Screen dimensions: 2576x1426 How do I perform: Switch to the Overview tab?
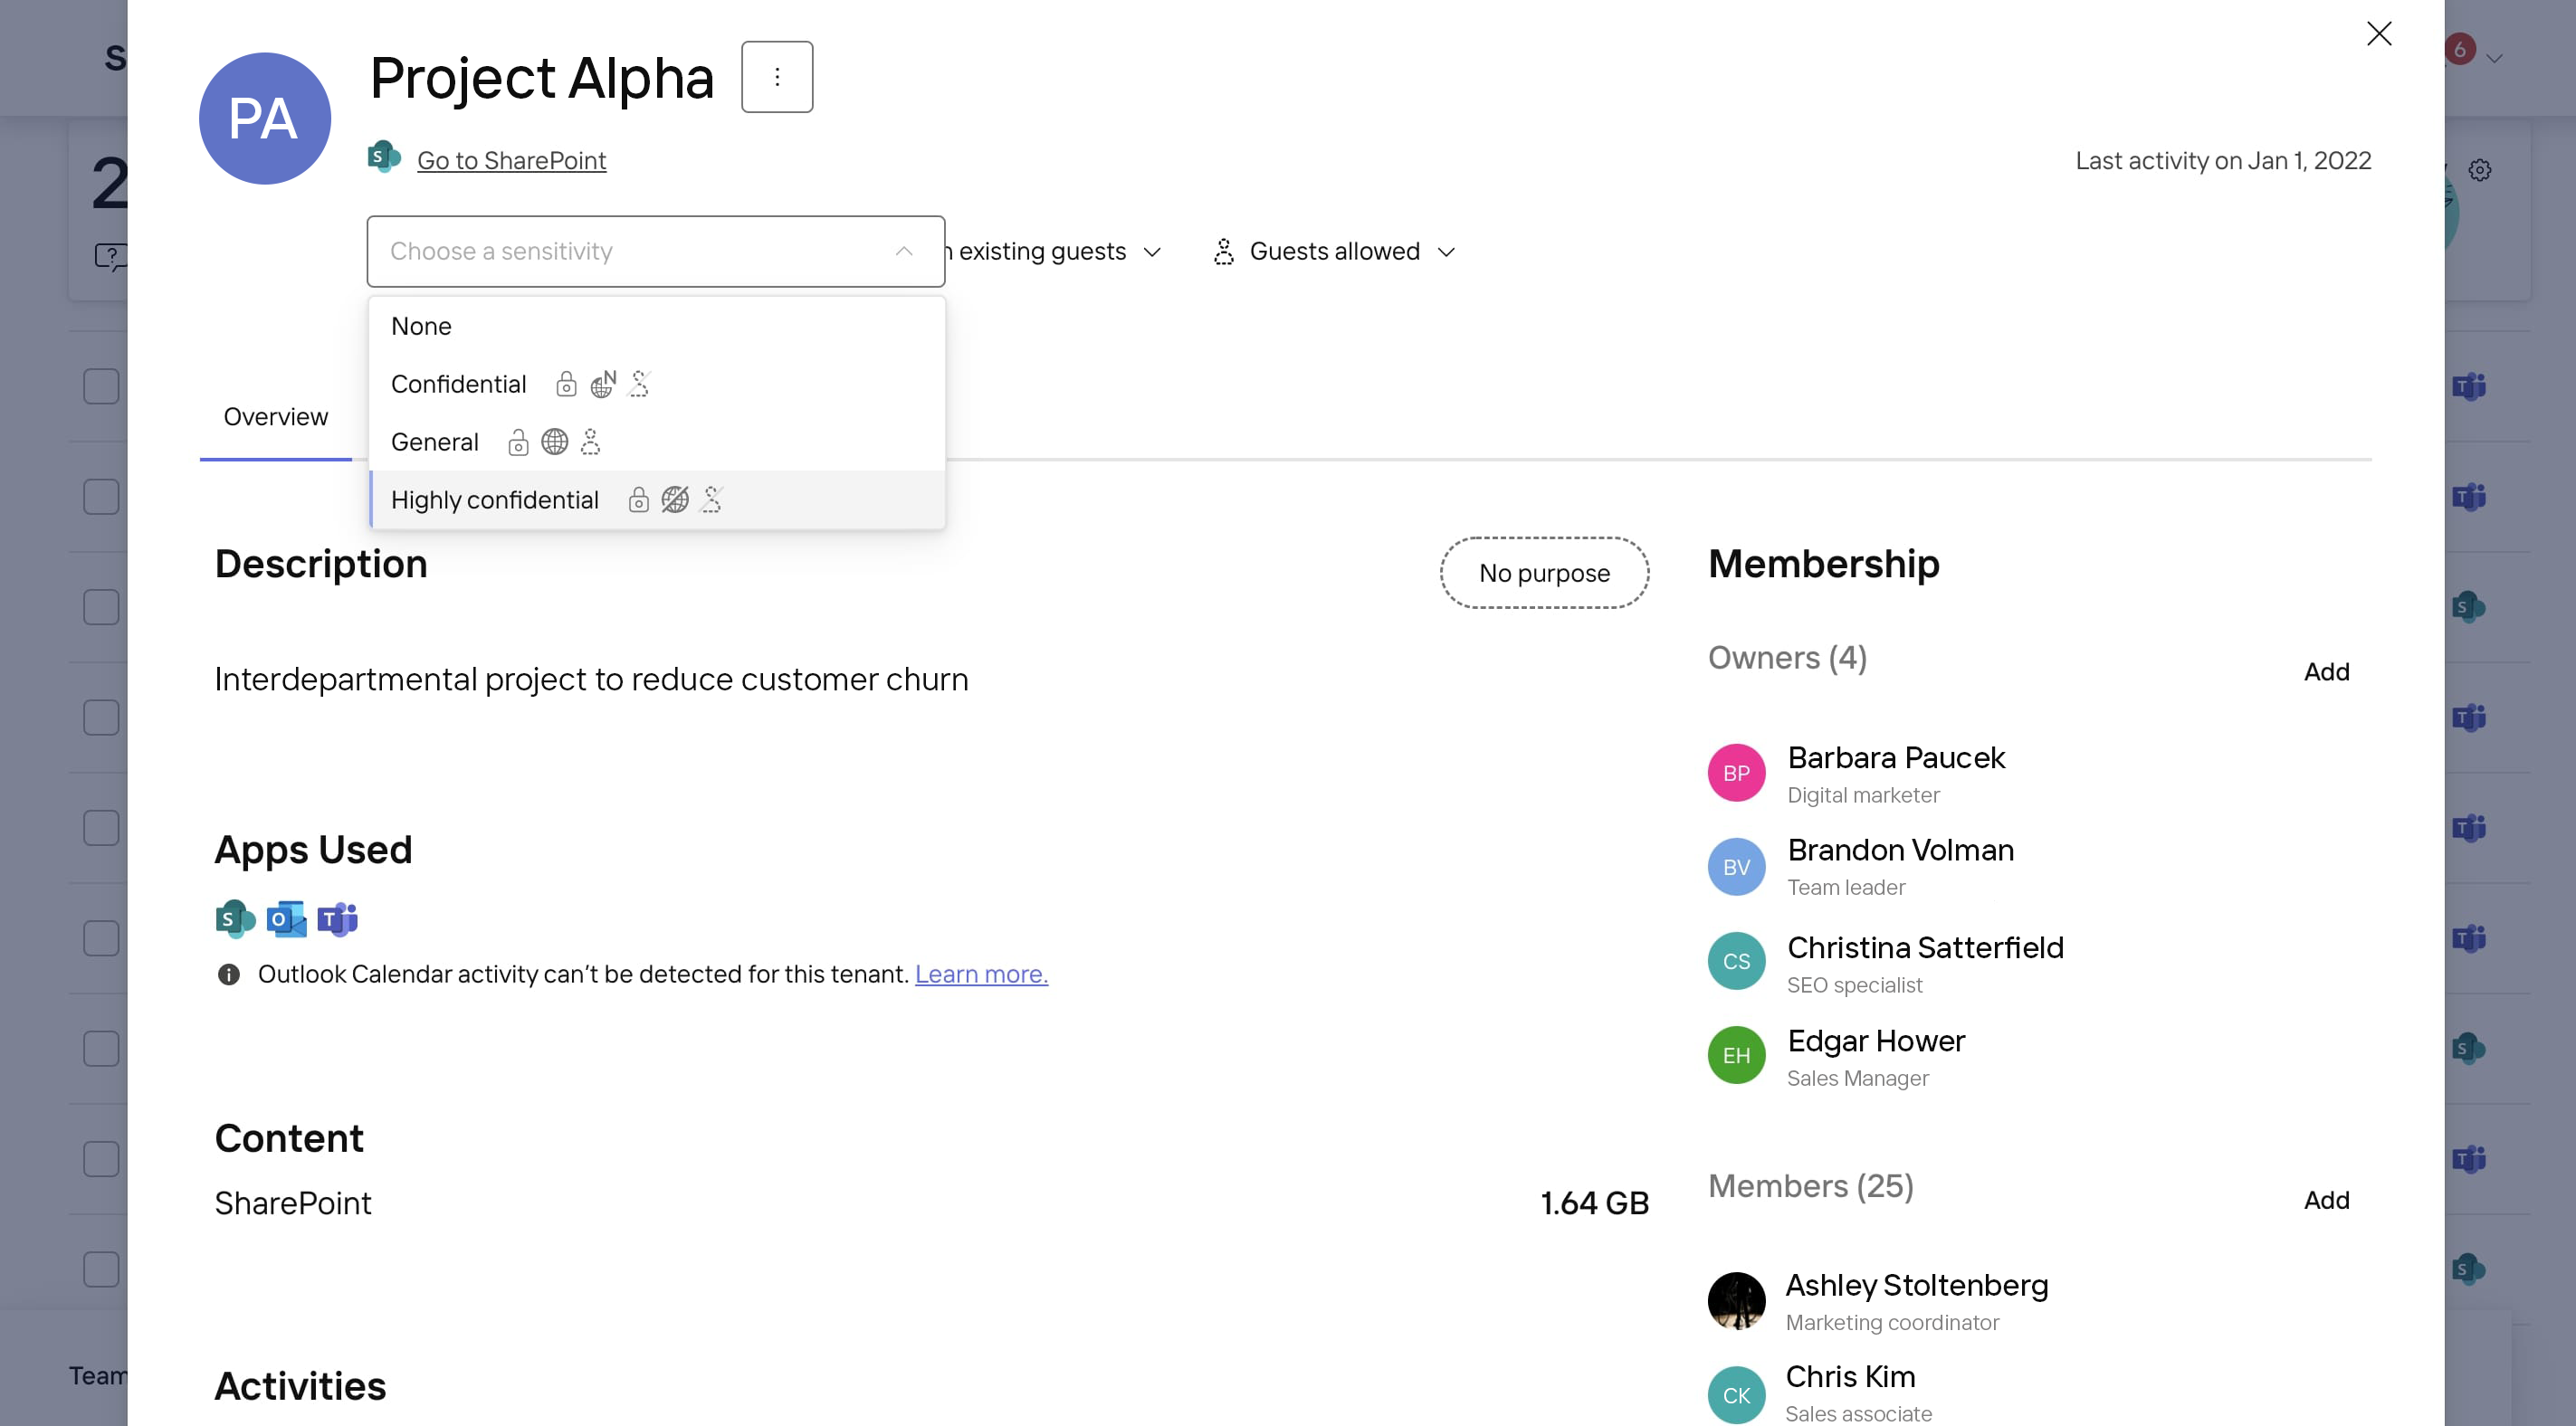pos(275,417)
